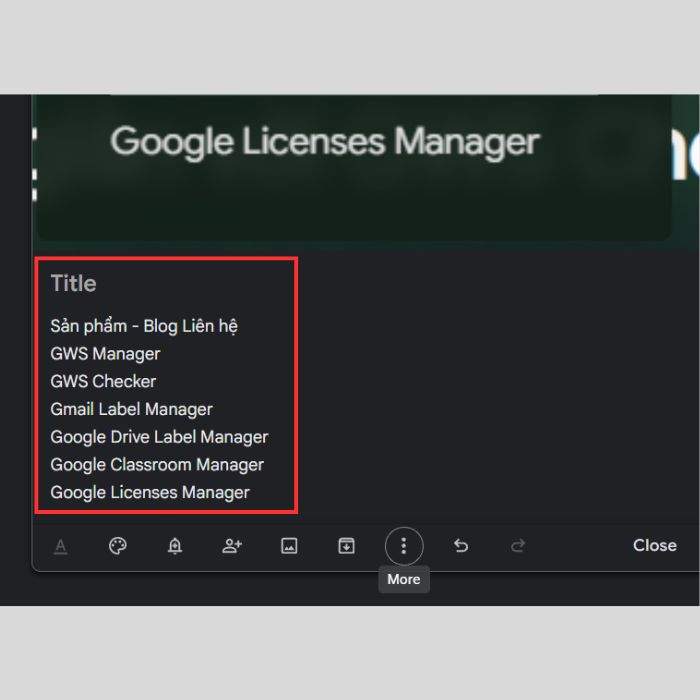Image resolution: width=700 pixels, height=700 pixels.
Task: Click the Remind me bell icon
Action: (x=175, y=546)
